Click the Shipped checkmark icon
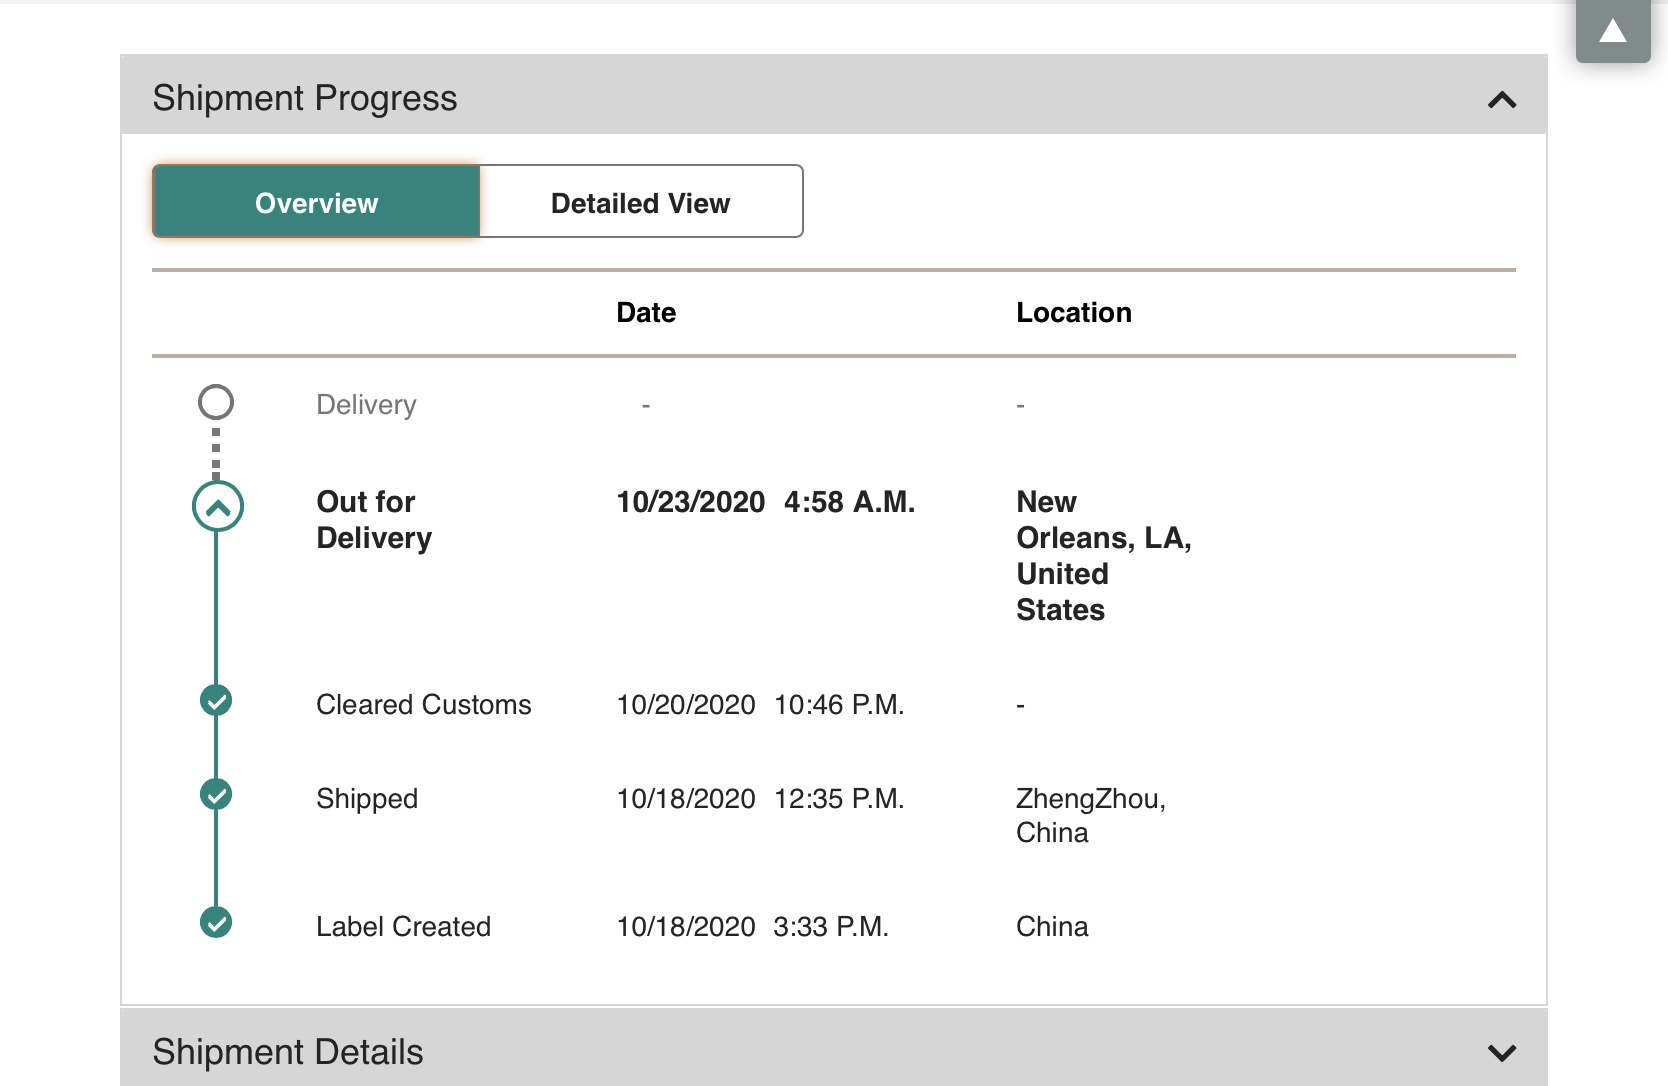1668x1086 pixels. [216, 794]
